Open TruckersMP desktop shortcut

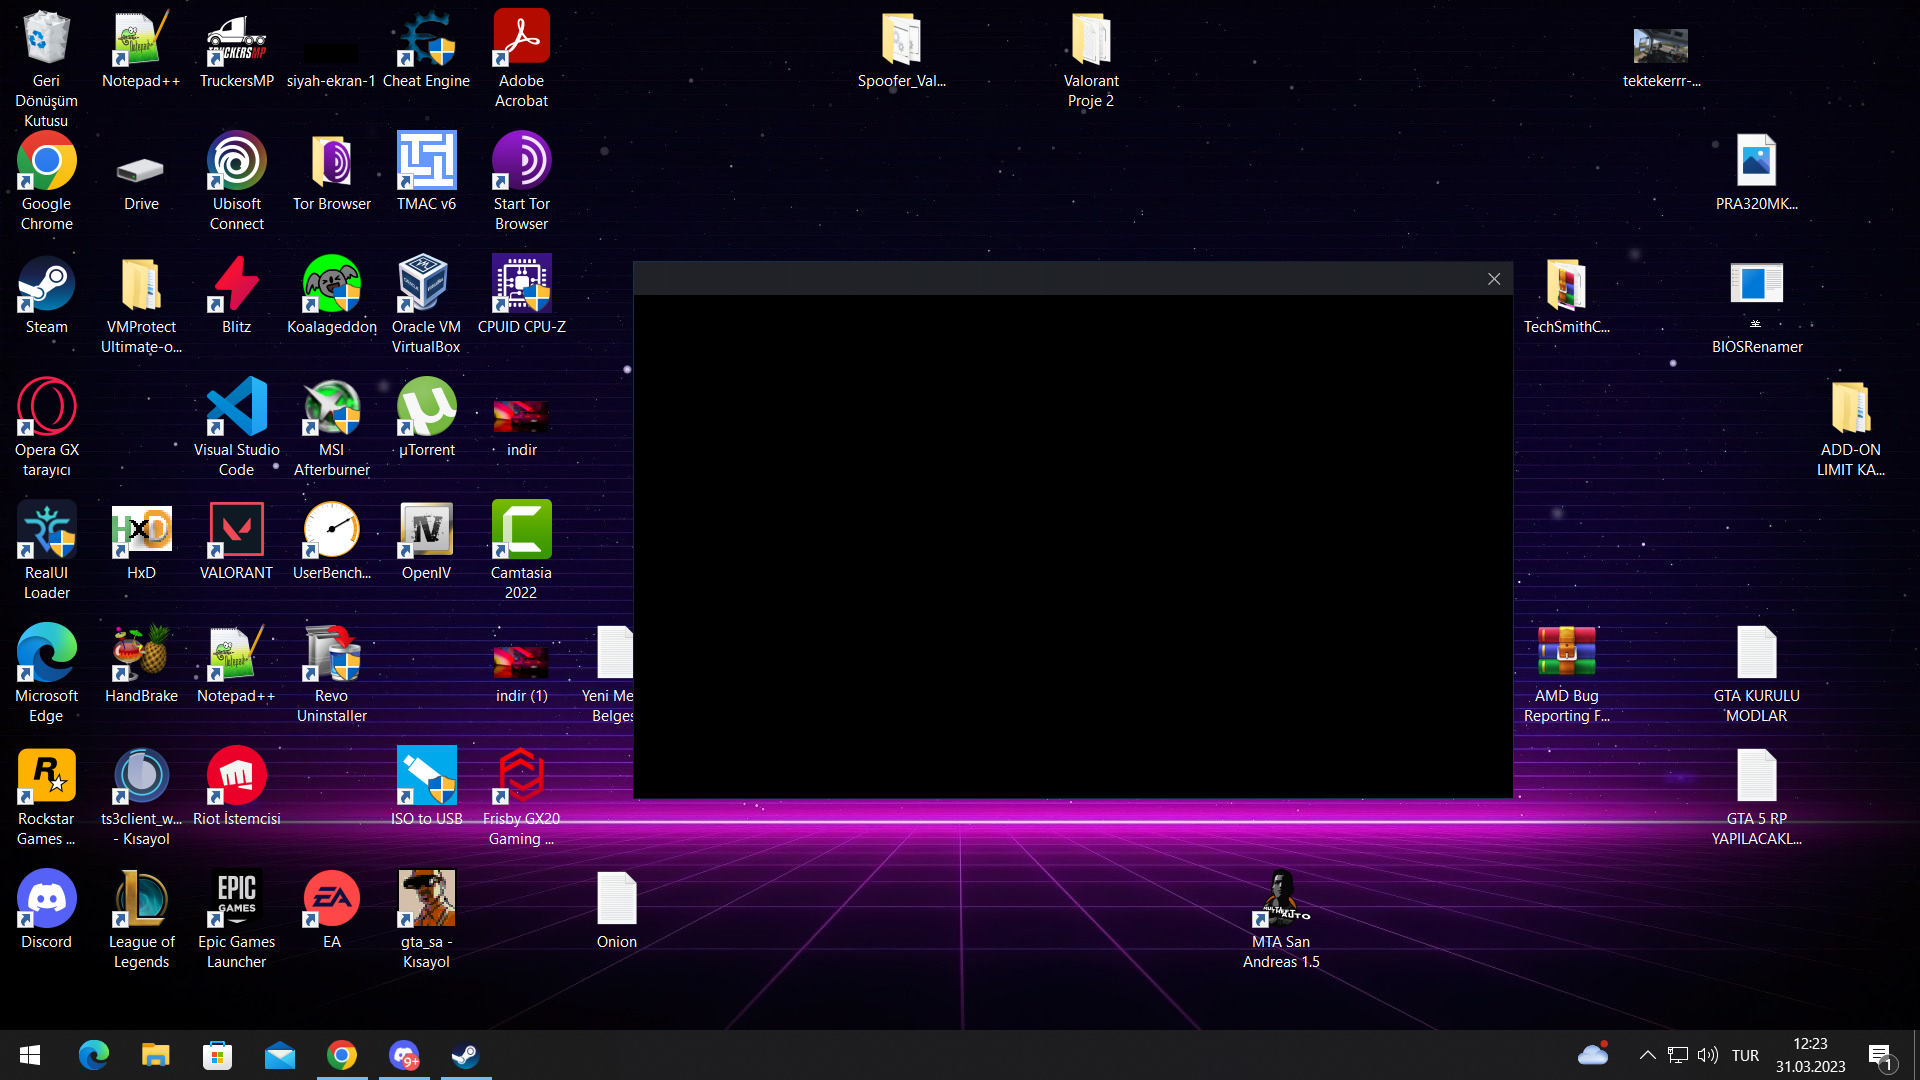pos(236,49)
